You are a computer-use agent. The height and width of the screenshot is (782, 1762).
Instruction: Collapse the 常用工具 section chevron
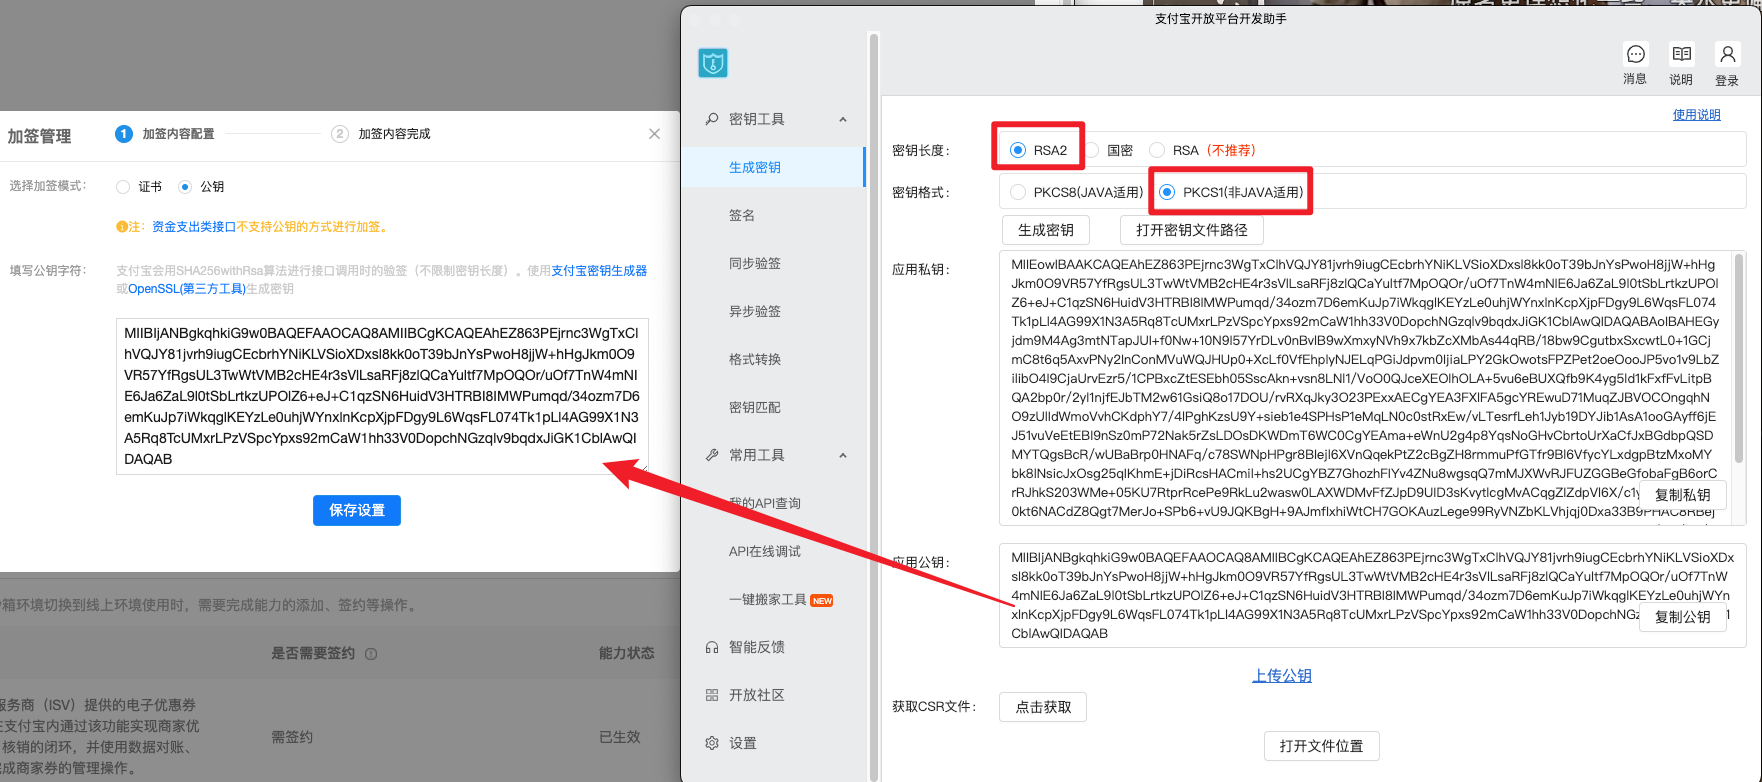pos(843,456)
